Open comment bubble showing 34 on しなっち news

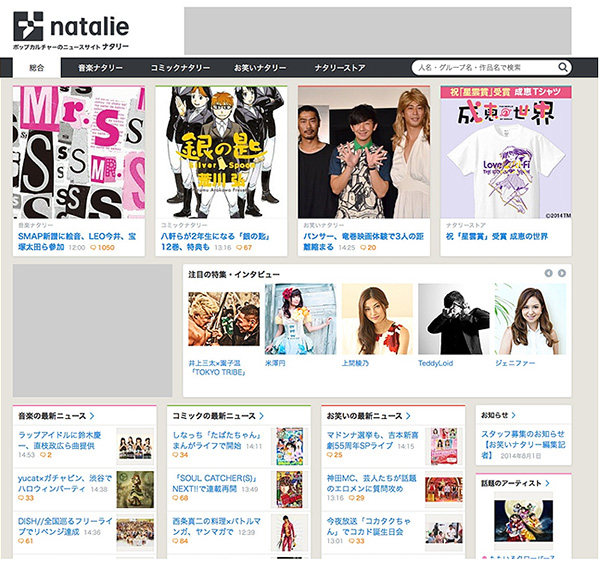click(x=180, y=455)
